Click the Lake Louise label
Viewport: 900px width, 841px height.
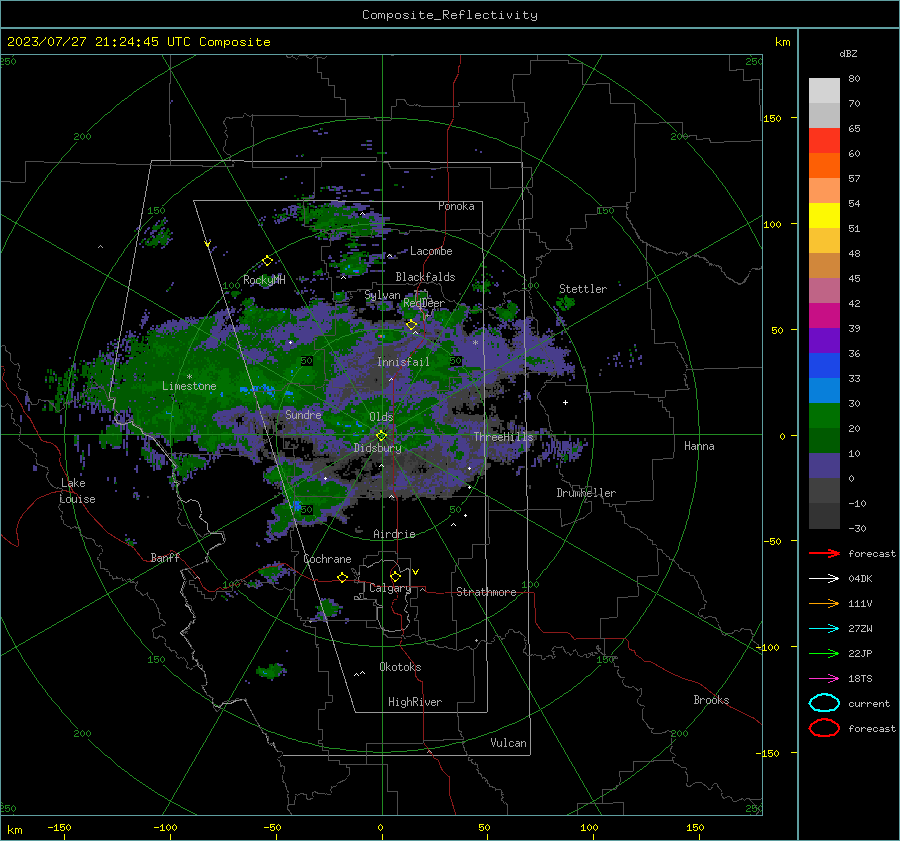(x=77, y=491)
